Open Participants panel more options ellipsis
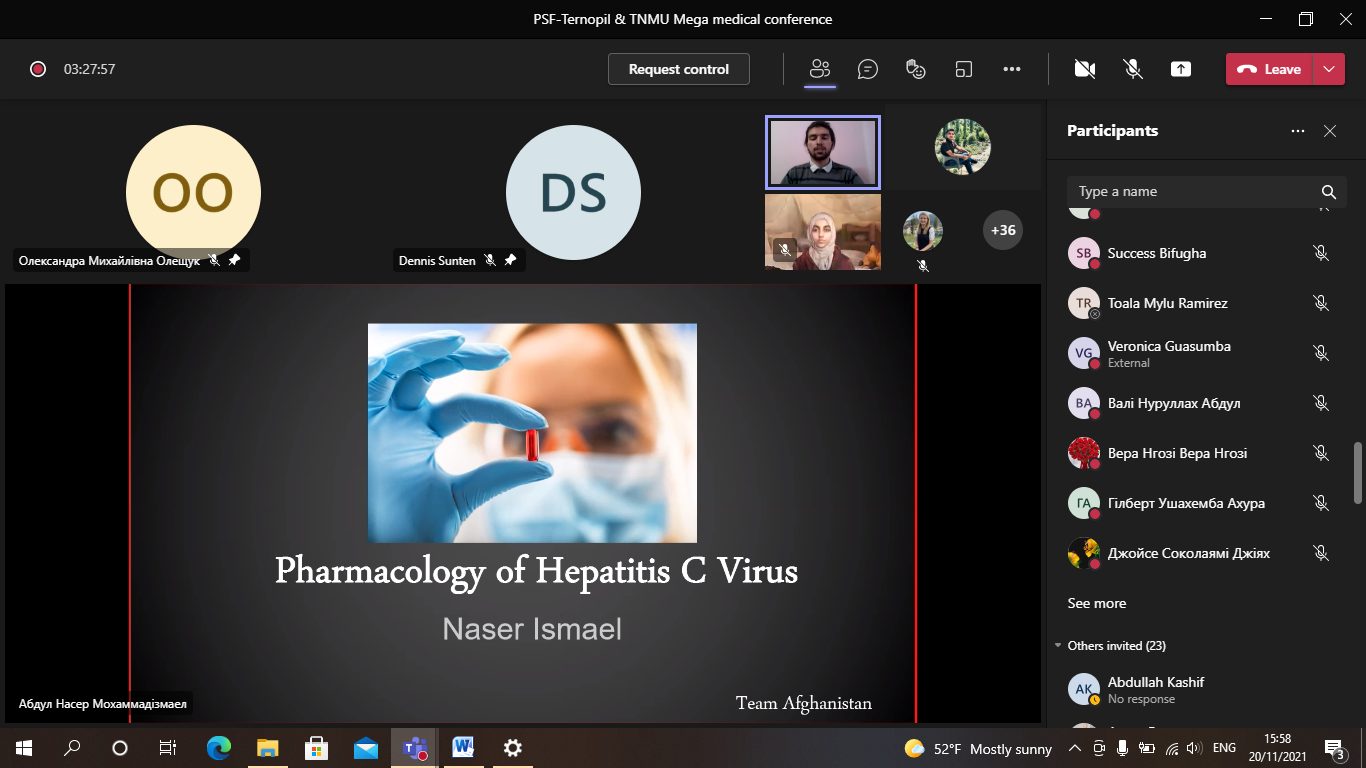 pyautogui.click(x=1298, y=131)
